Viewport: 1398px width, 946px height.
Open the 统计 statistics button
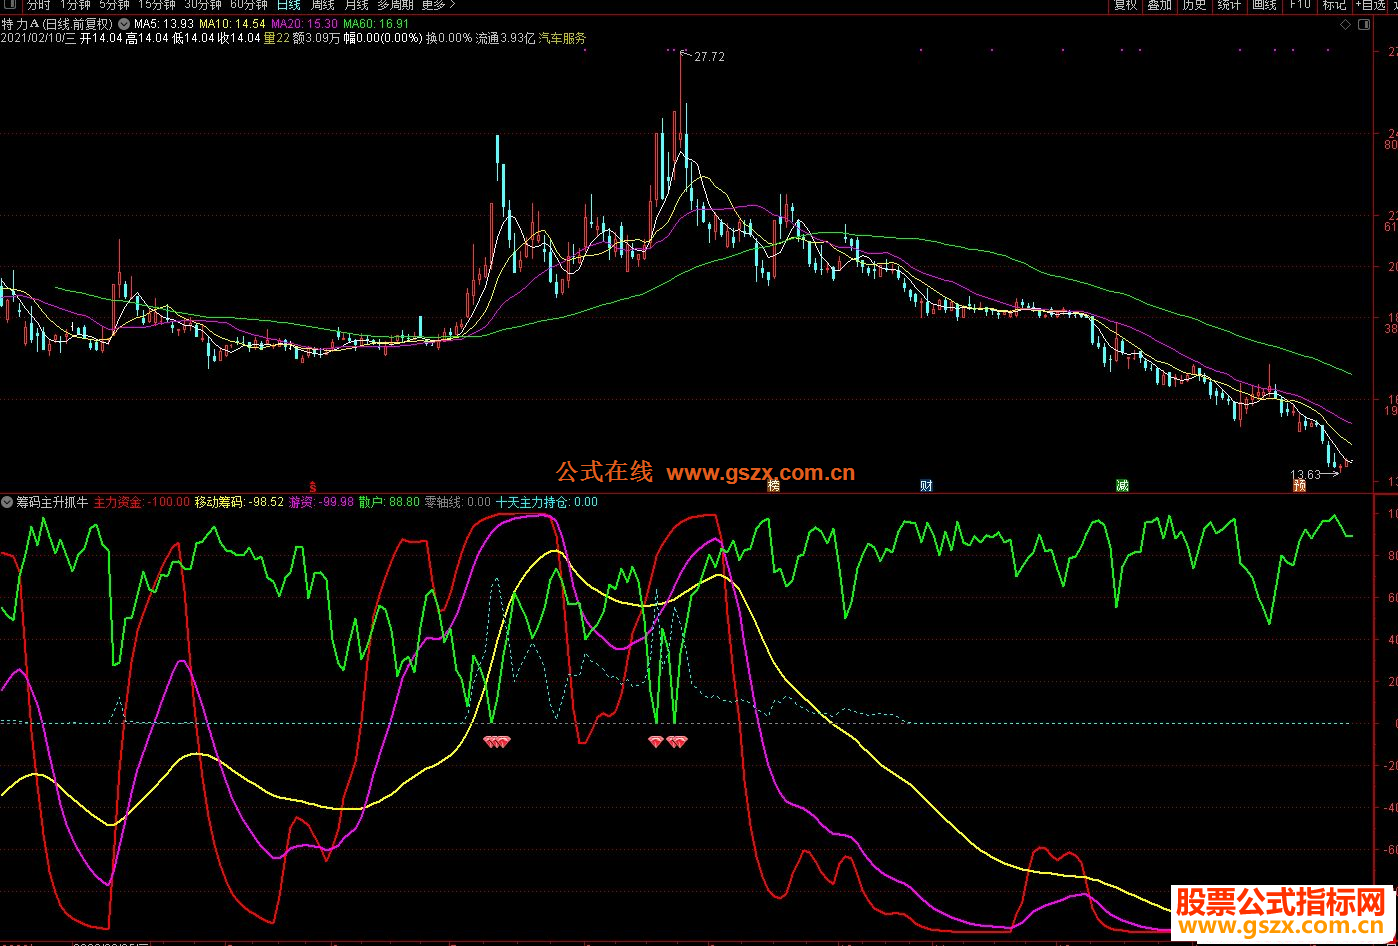[x=1229, y=5]
